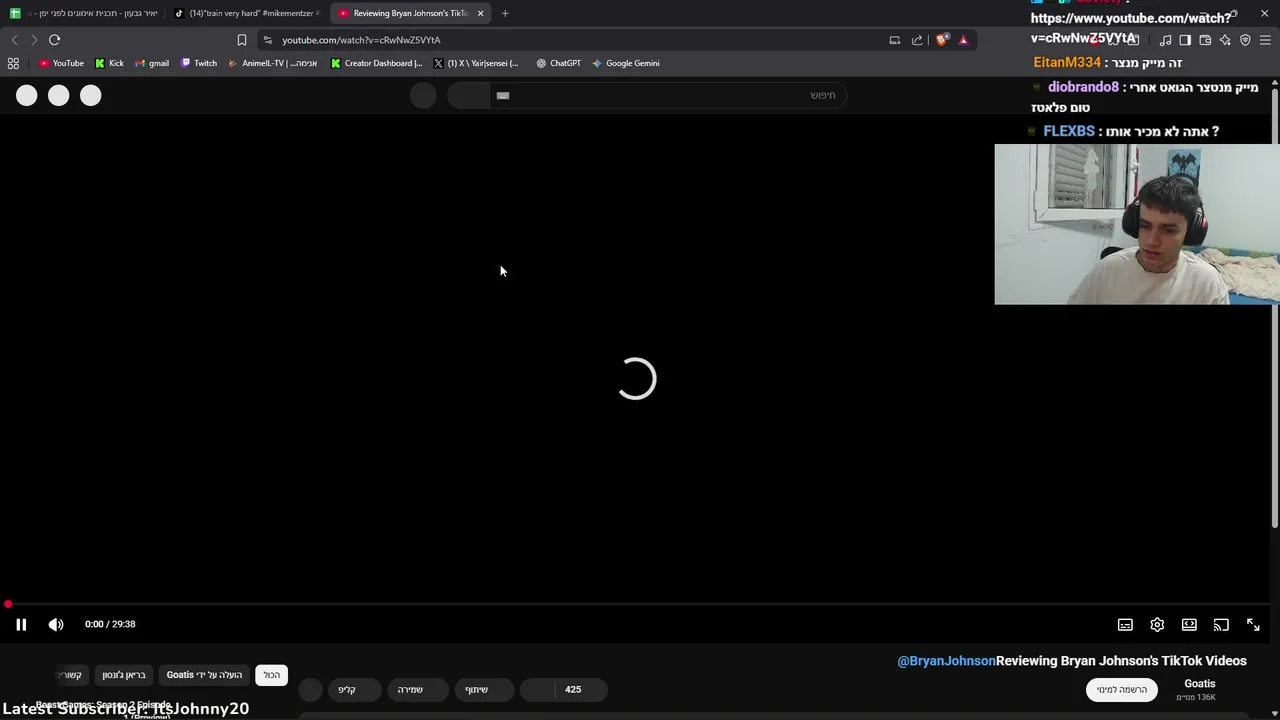Open the AnimeIL-TV bookmark
This screenshot has height=720, width=1280.
coord(272,63)
